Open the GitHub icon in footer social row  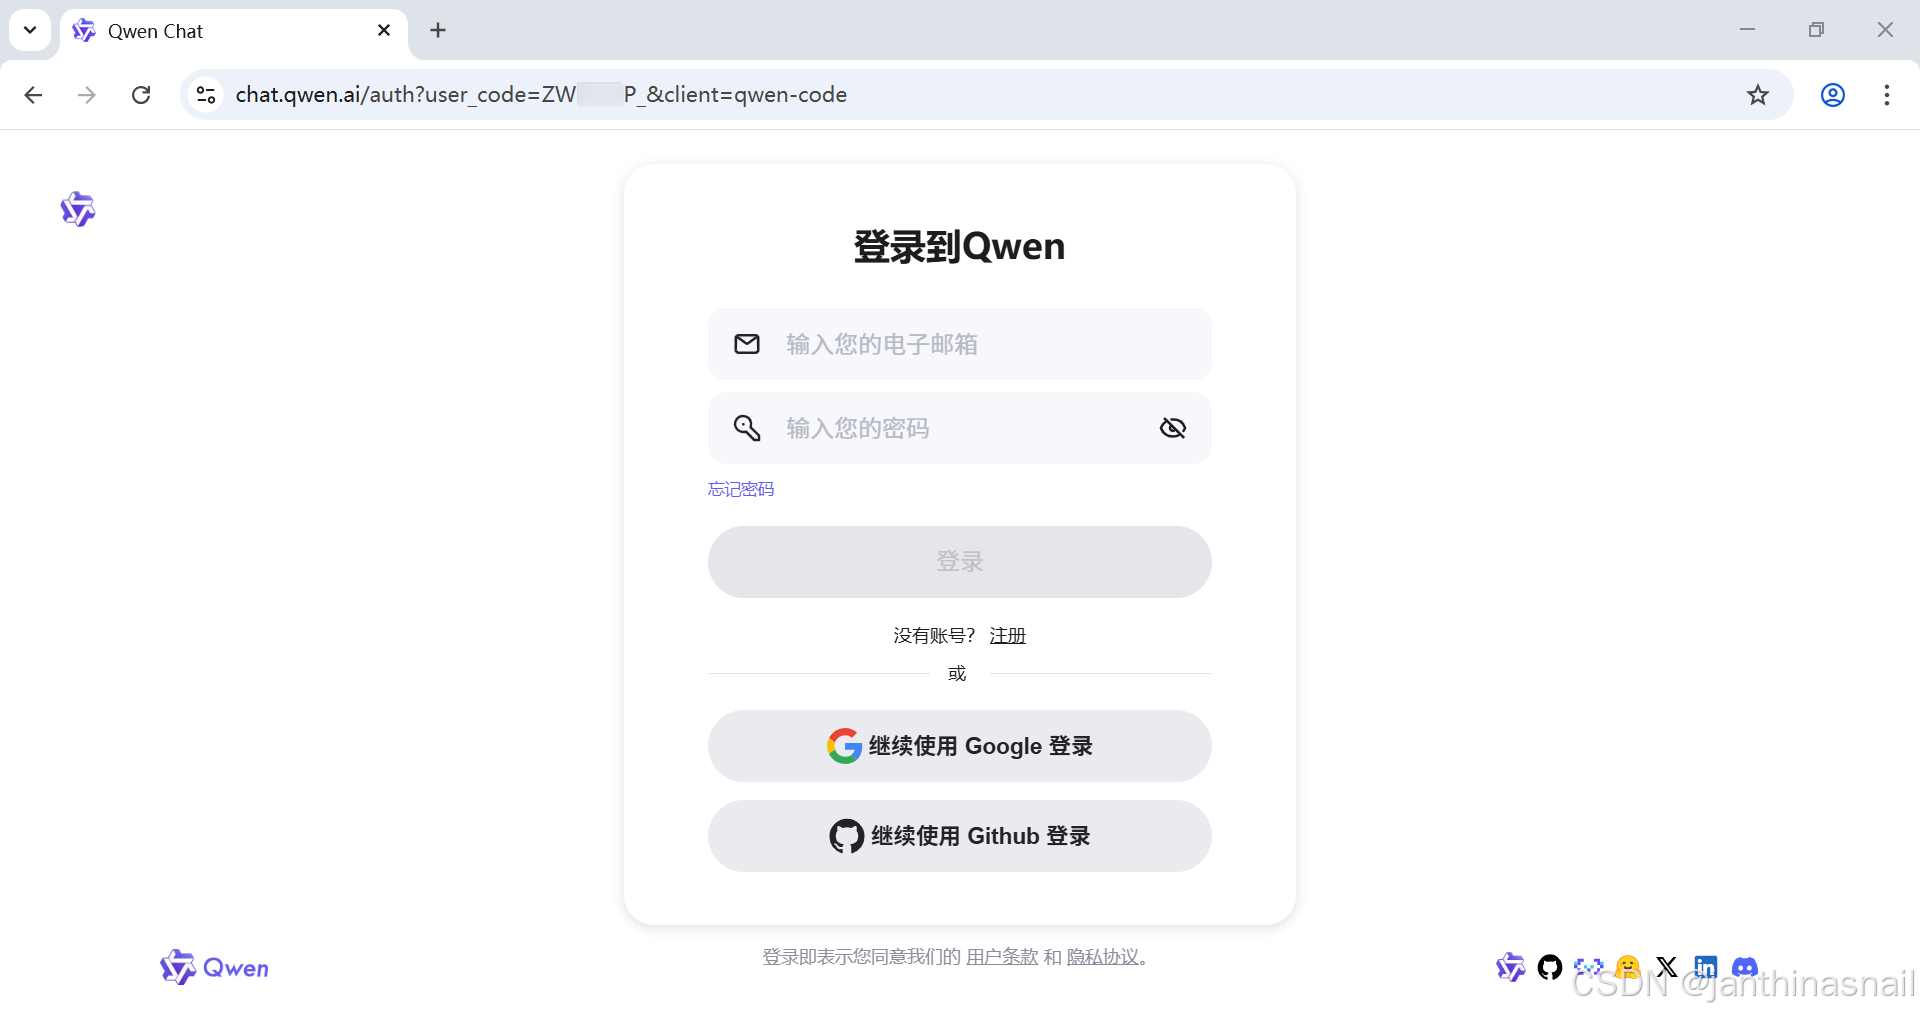[1550, 967]
